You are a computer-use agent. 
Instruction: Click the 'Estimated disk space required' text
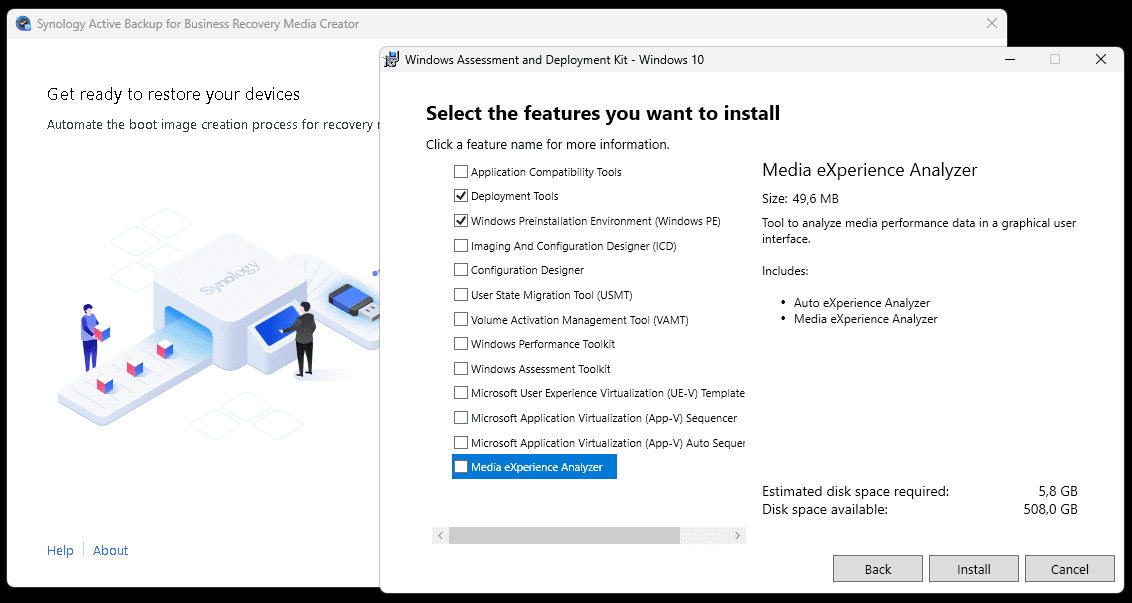(855, 491)
